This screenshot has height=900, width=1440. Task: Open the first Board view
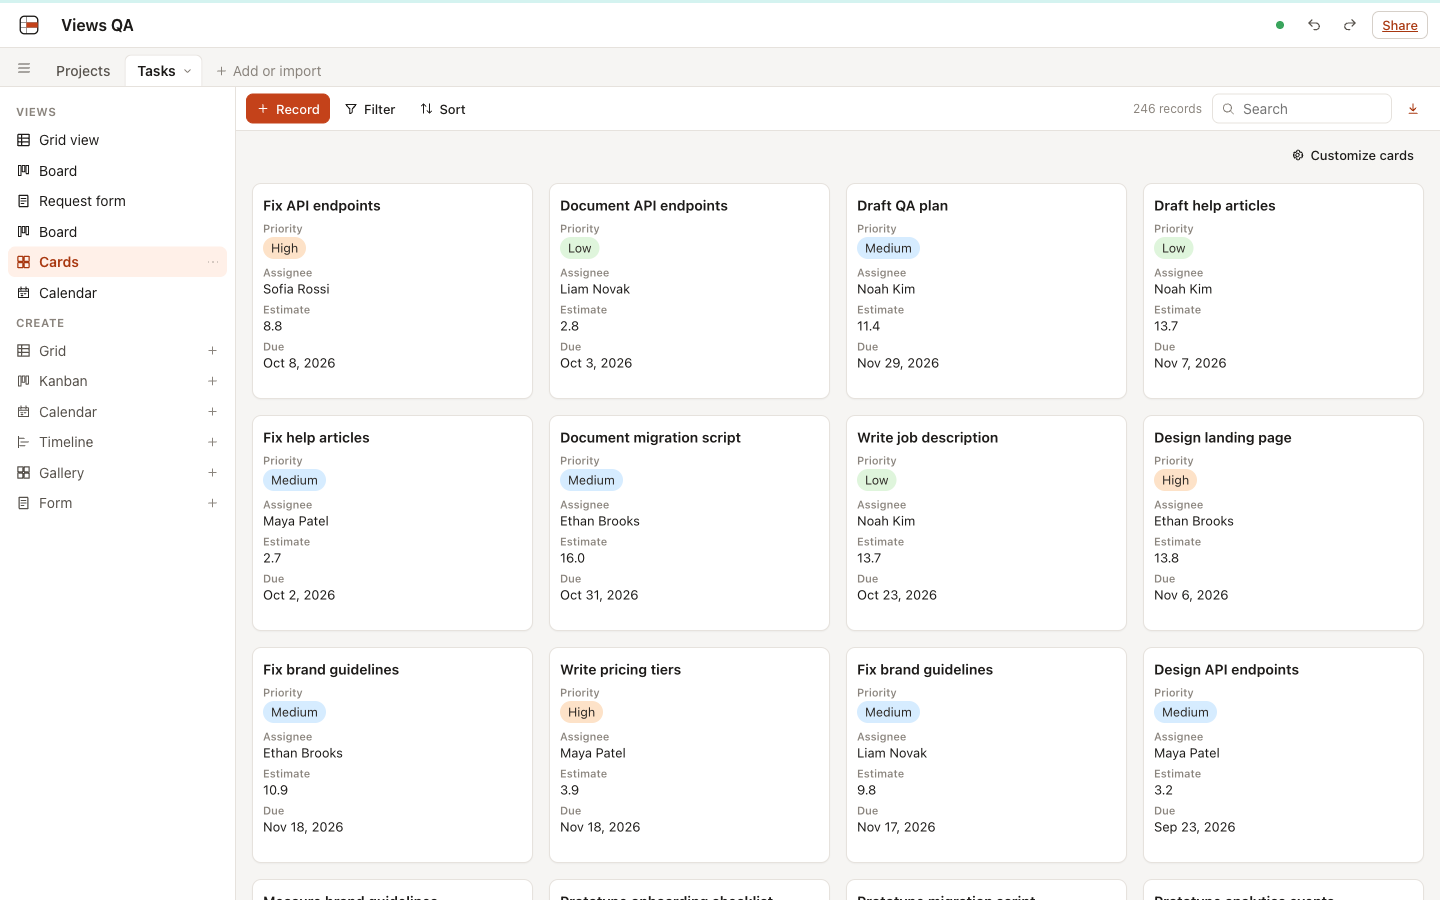(x=118, y=171)
